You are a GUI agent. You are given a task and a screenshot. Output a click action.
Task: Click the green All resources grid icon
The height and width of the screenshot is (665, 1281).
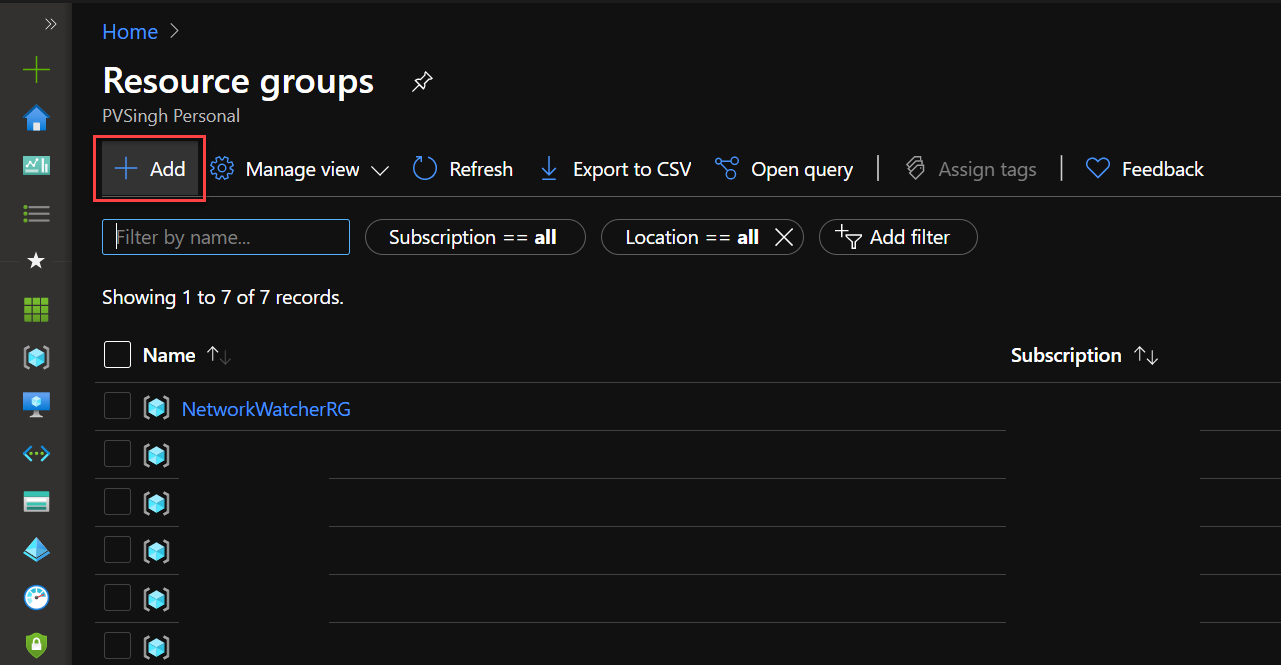[36, 310]
